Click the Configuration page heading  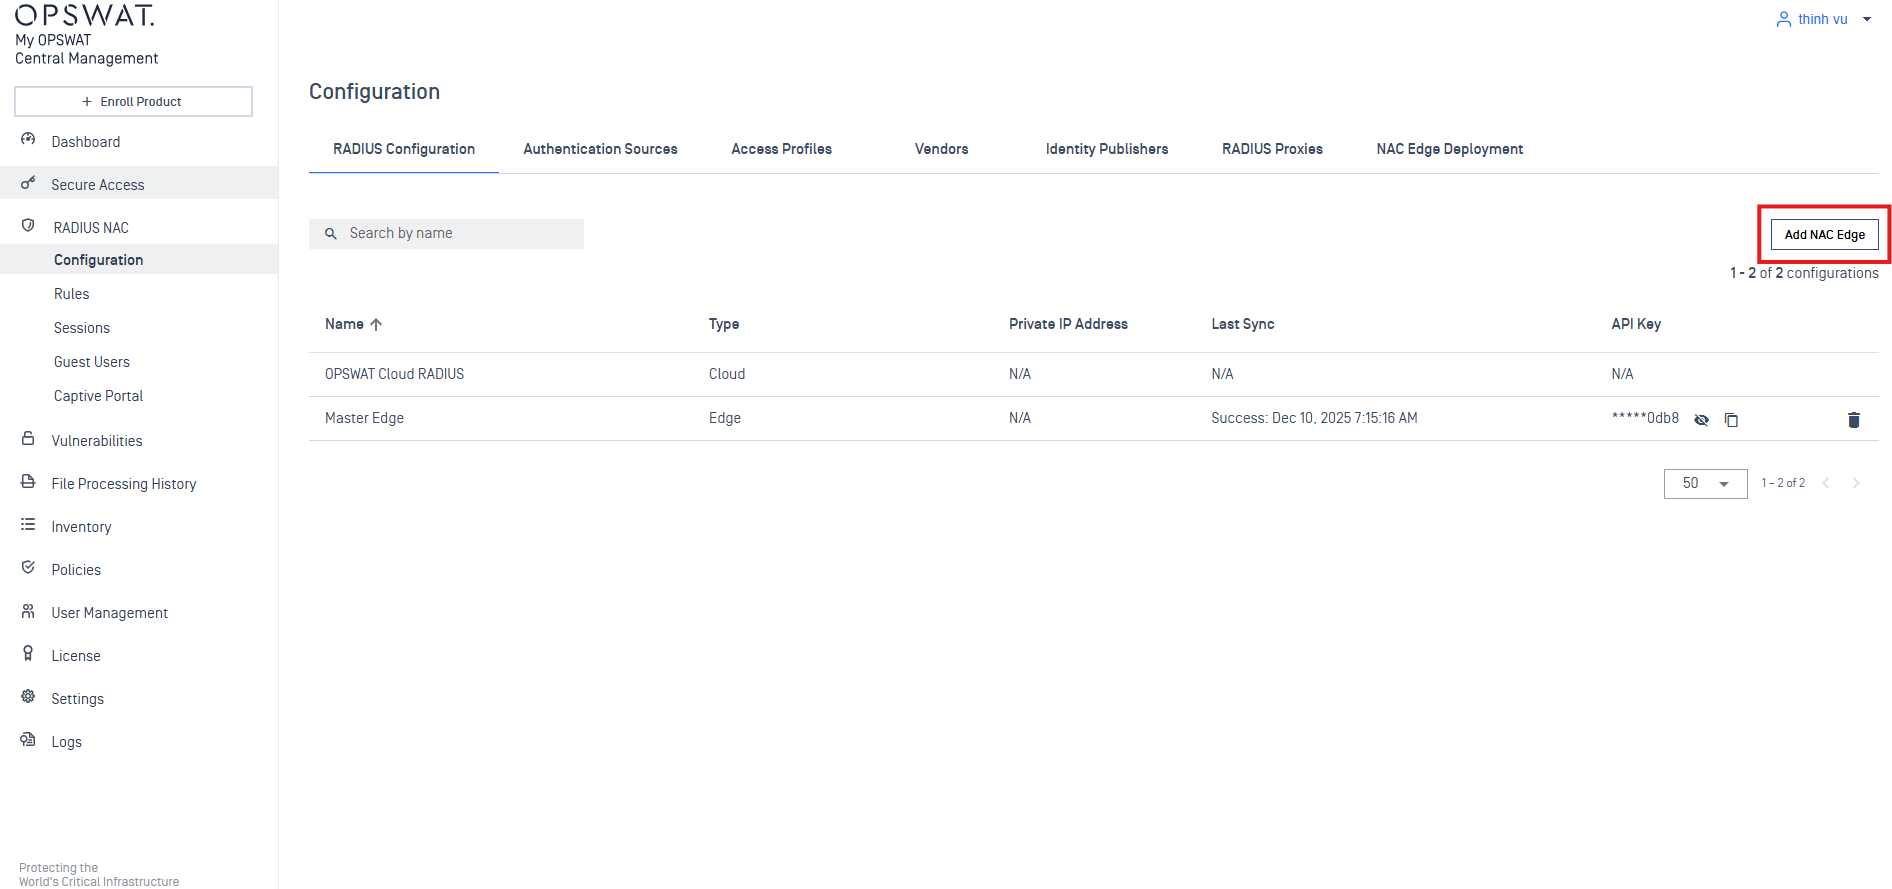[x=374, y=92]
